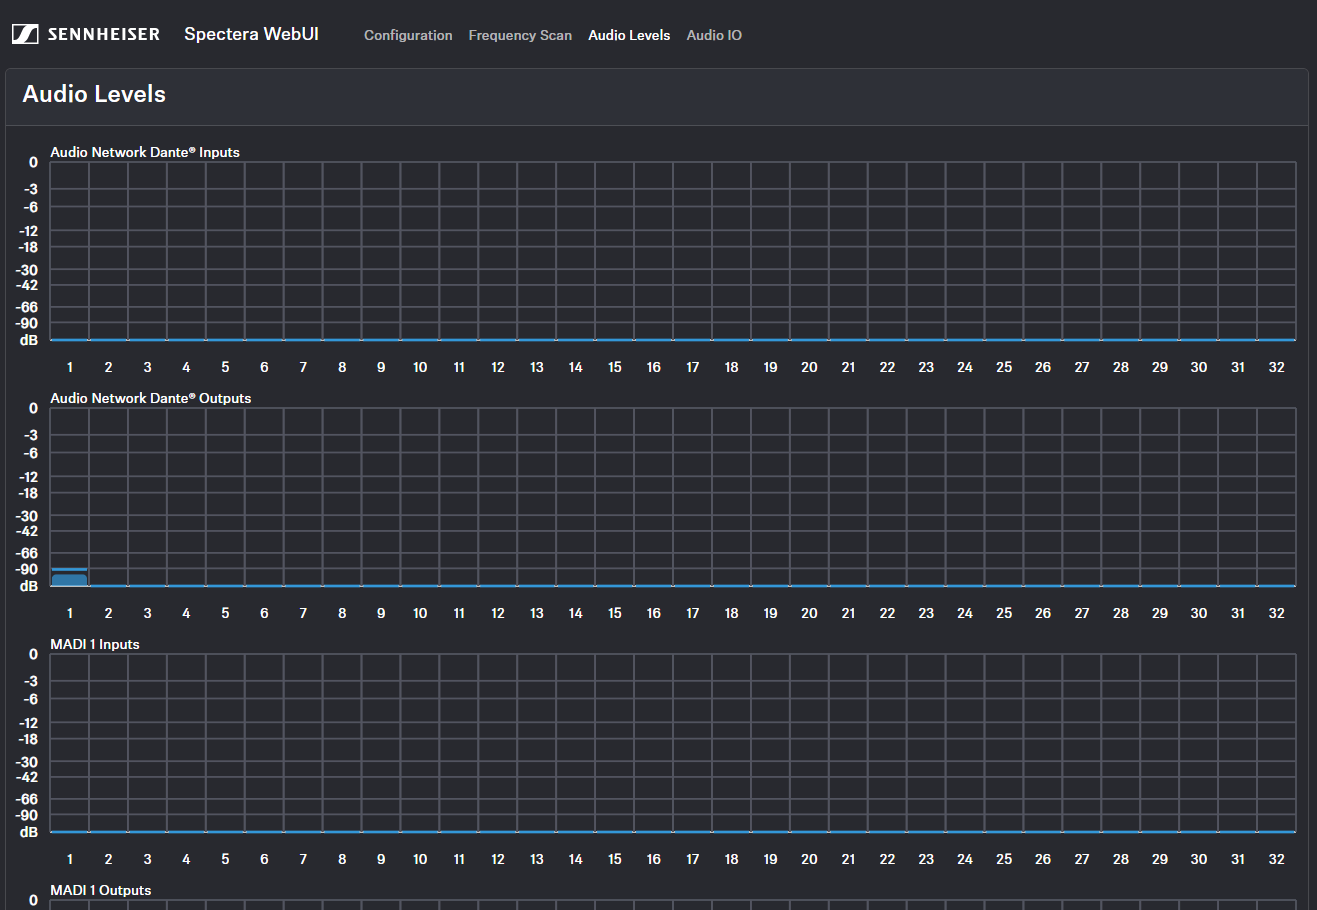Select Dante Inputs channel 16 meter column
Screen dimensions: 1317x910
click(x=653, y=251)
